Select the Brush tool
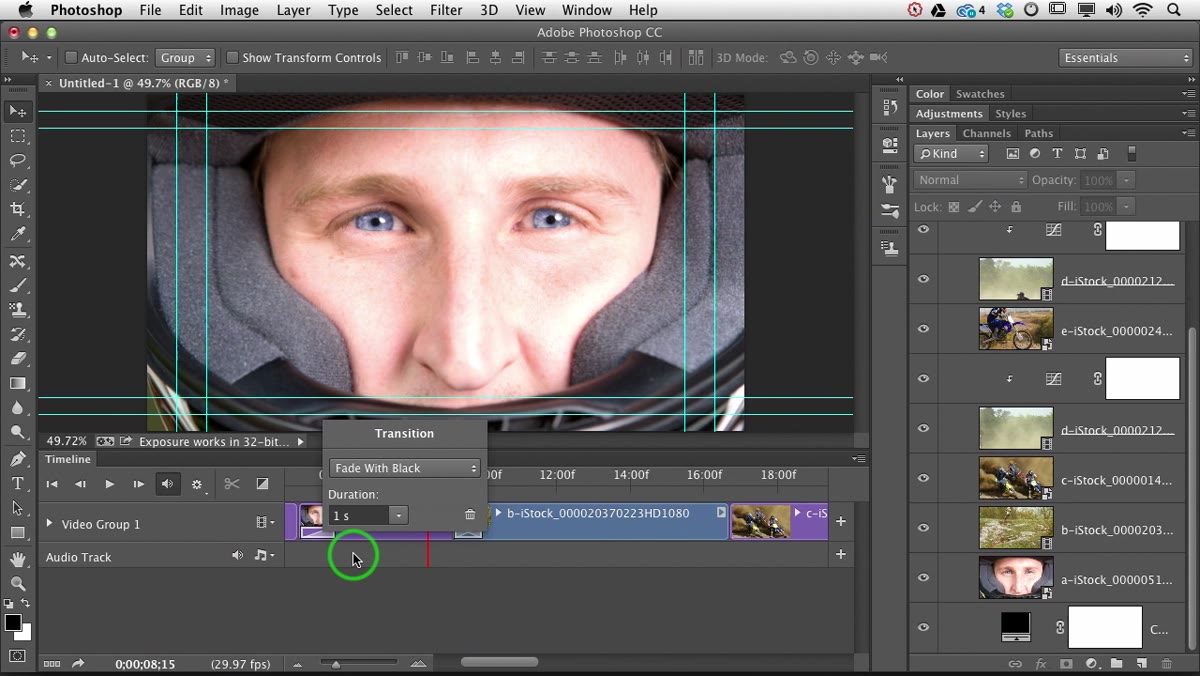 [18, 285]
